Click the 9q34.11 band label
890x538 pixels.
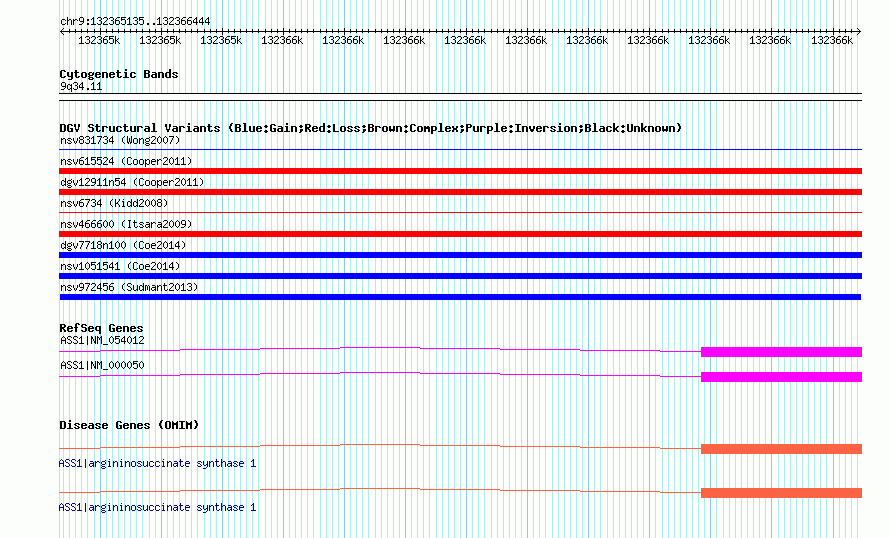81,86
